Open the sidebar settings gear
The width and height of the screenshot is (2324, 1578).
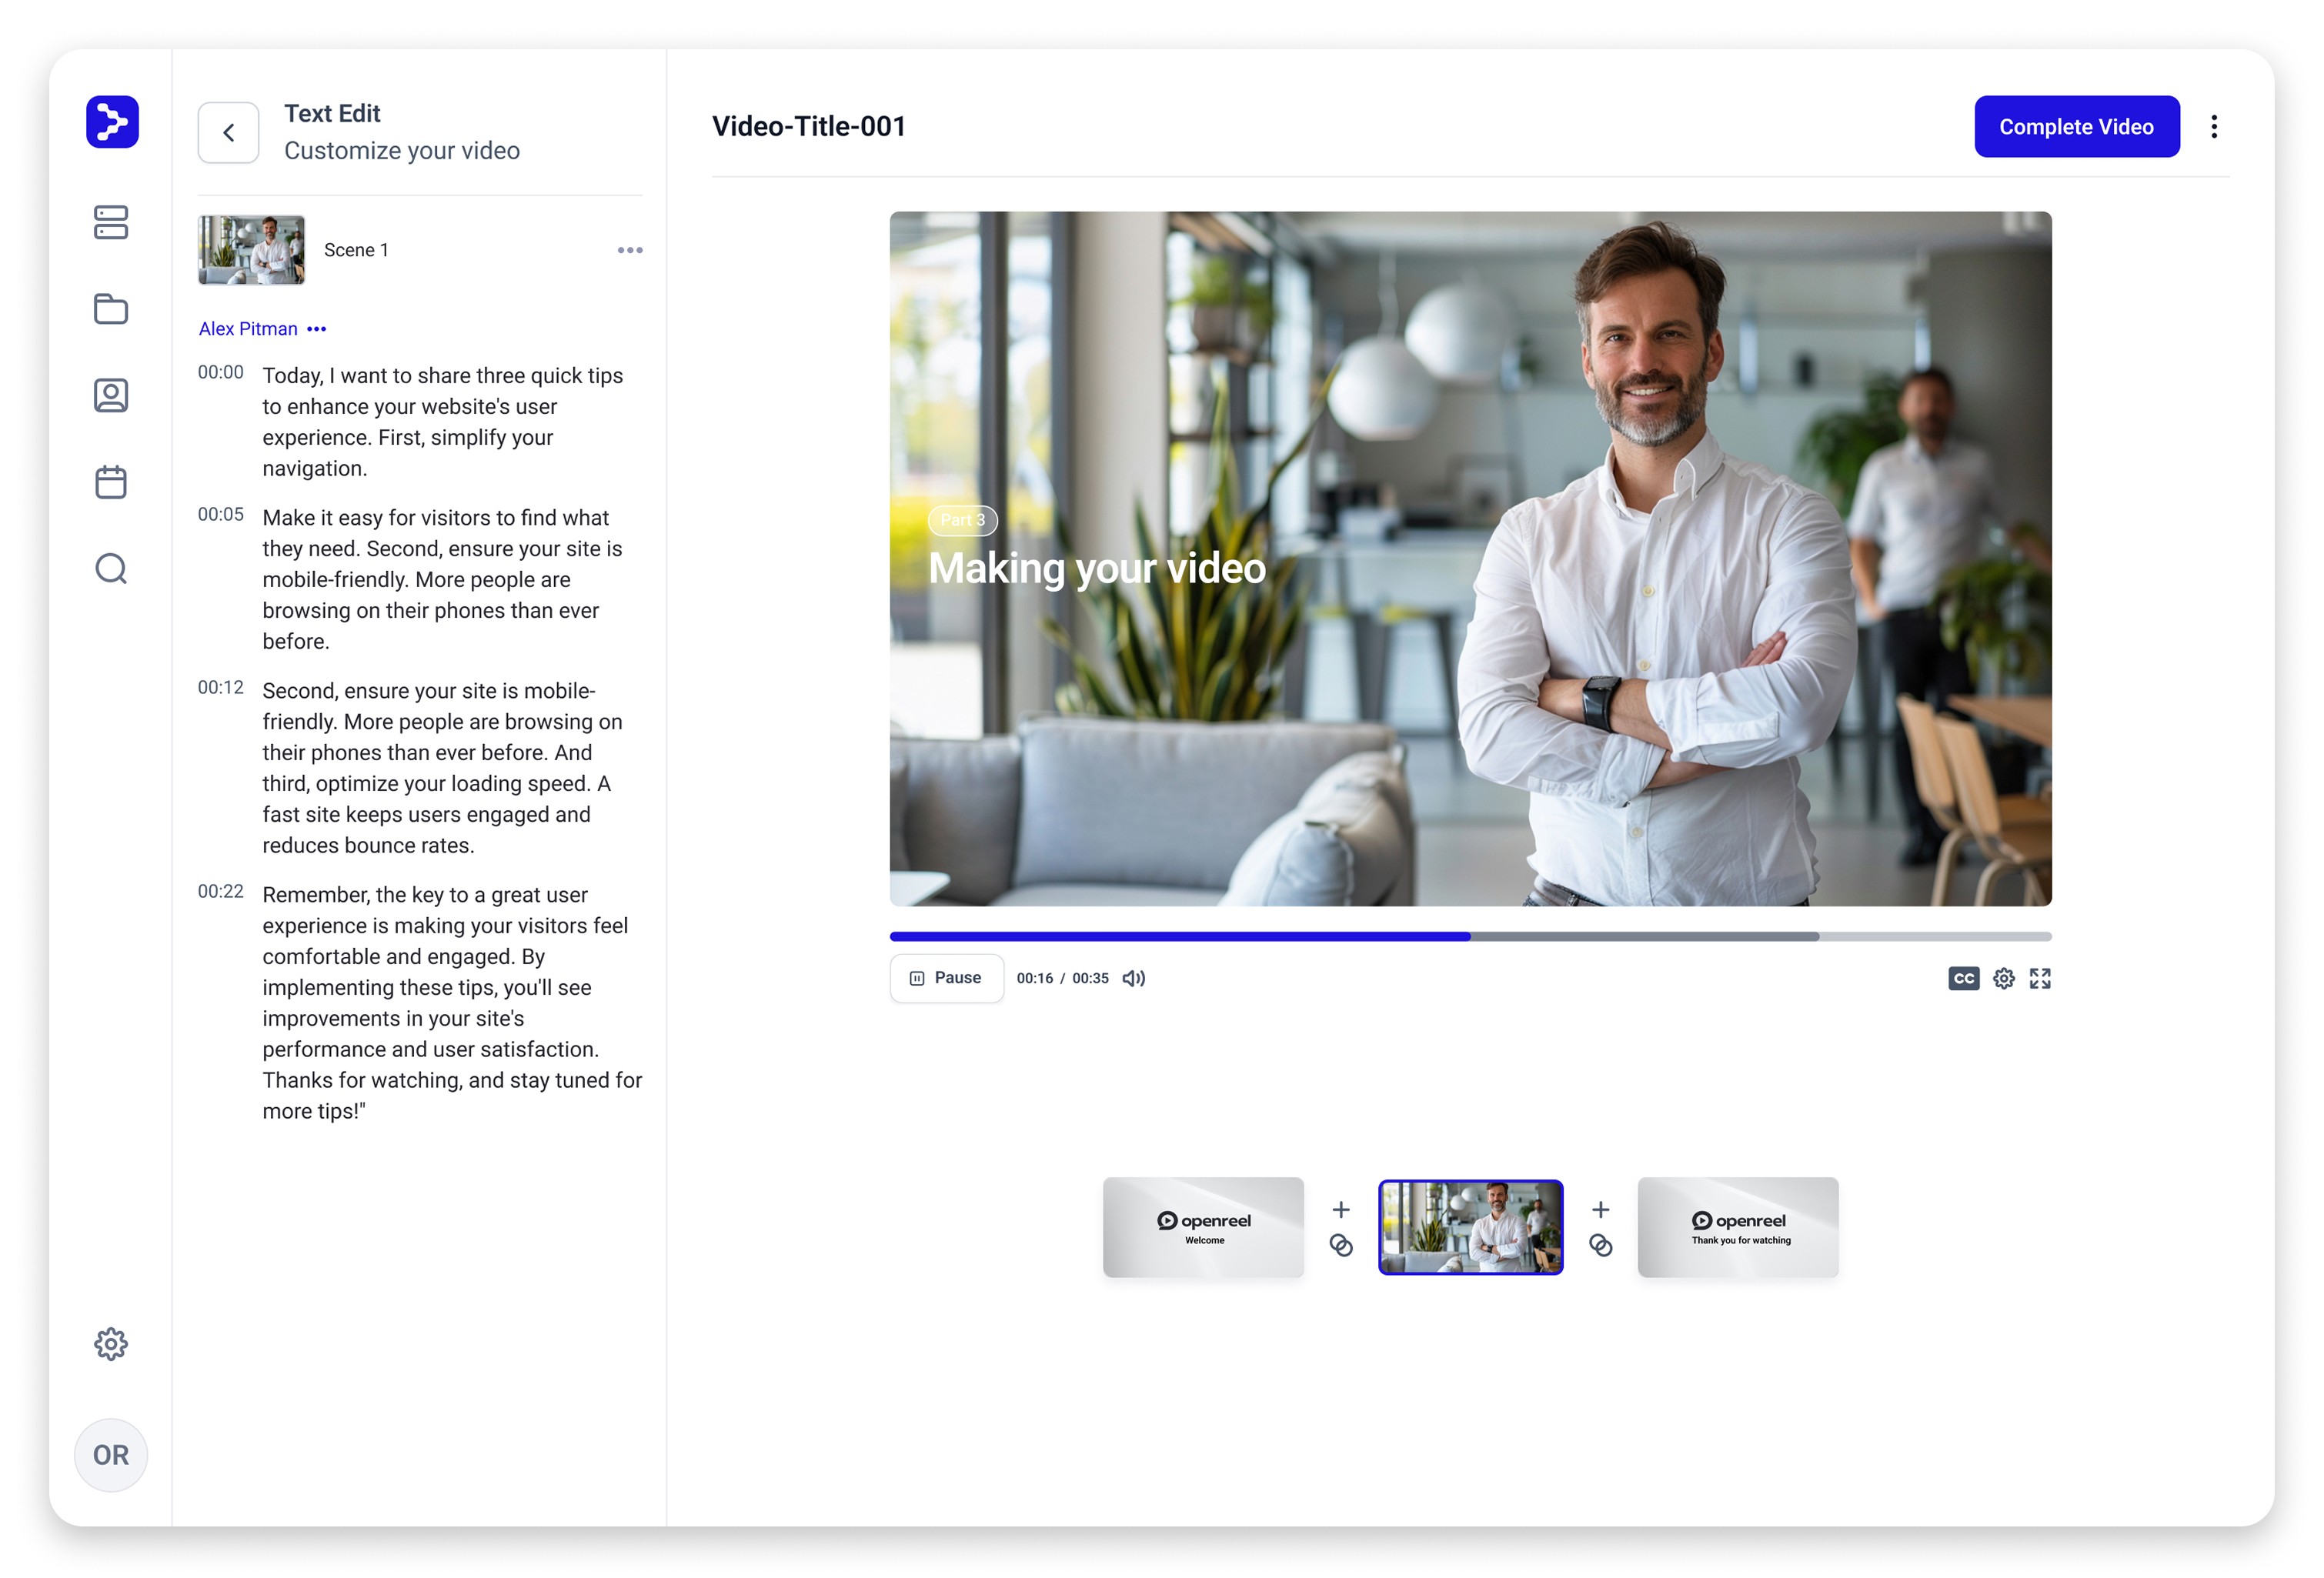coord(111,1344)
